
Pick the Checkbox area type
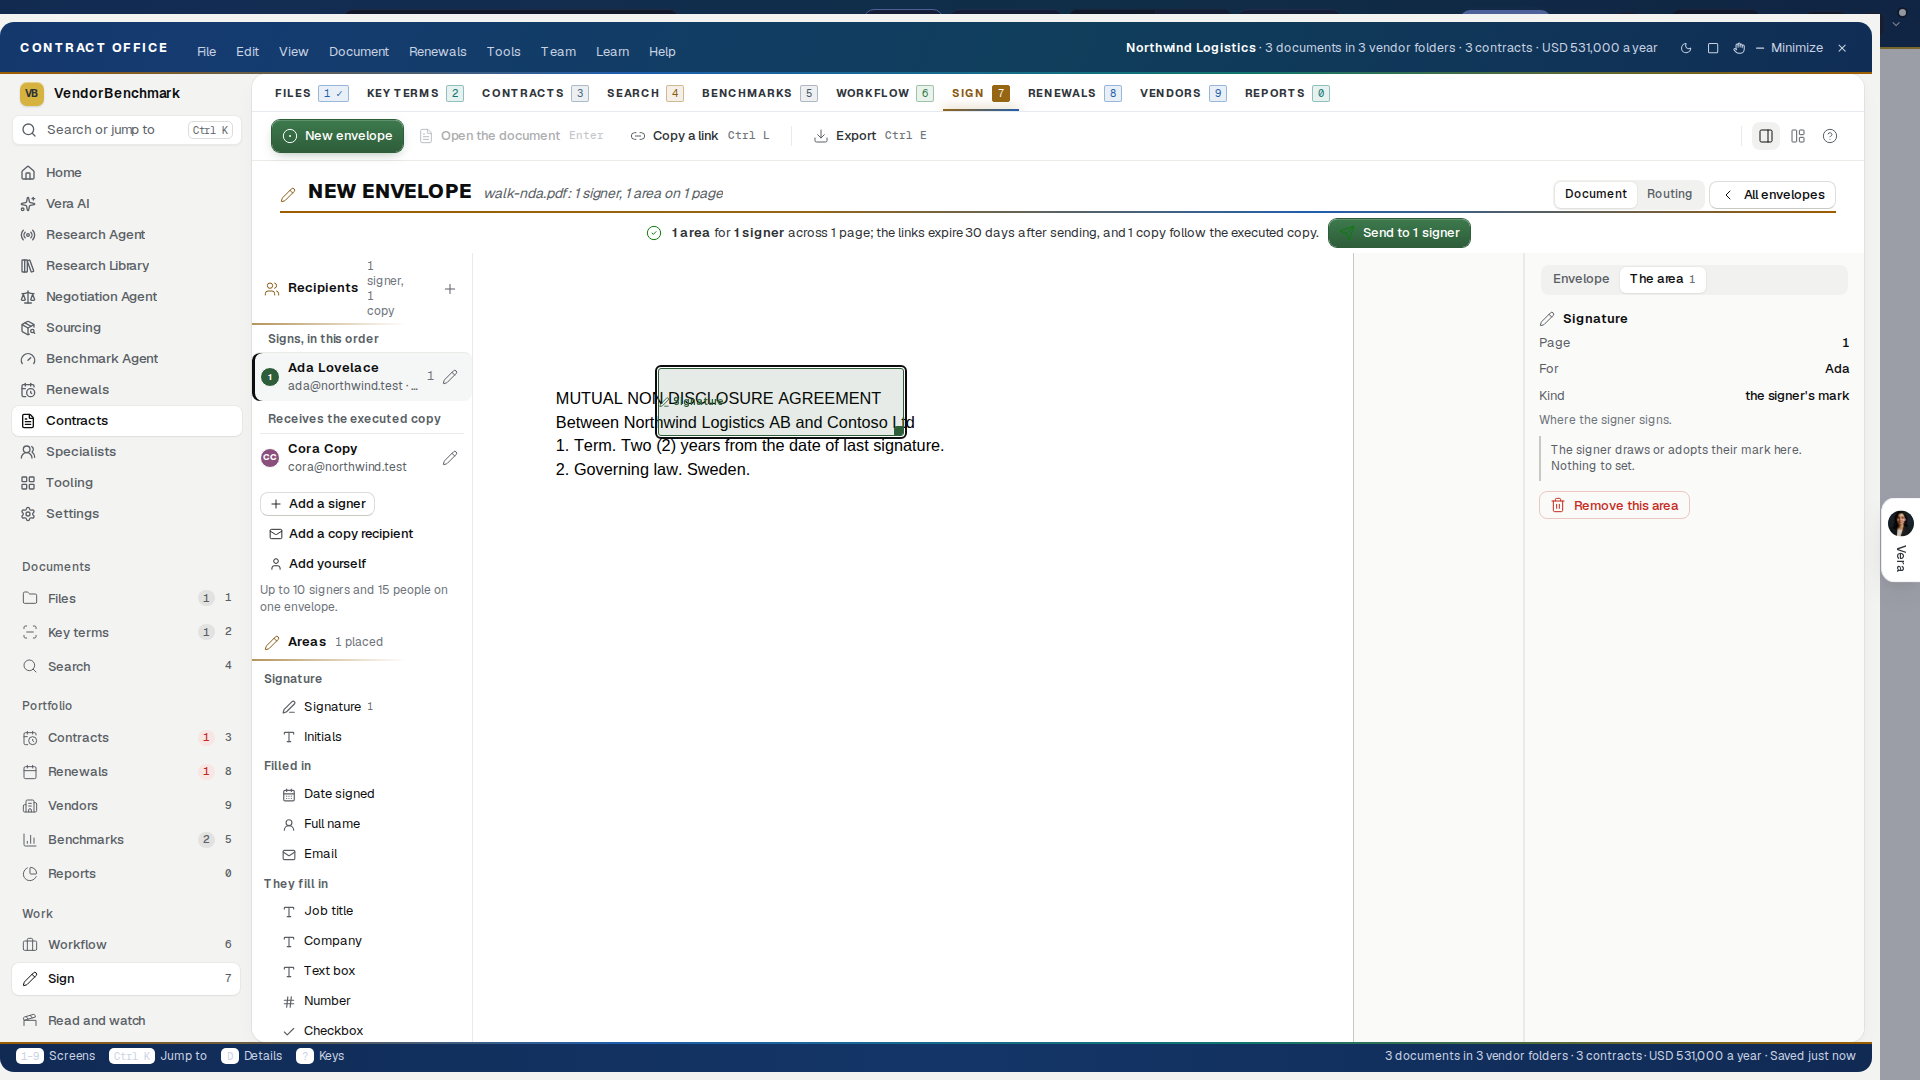332,1031
